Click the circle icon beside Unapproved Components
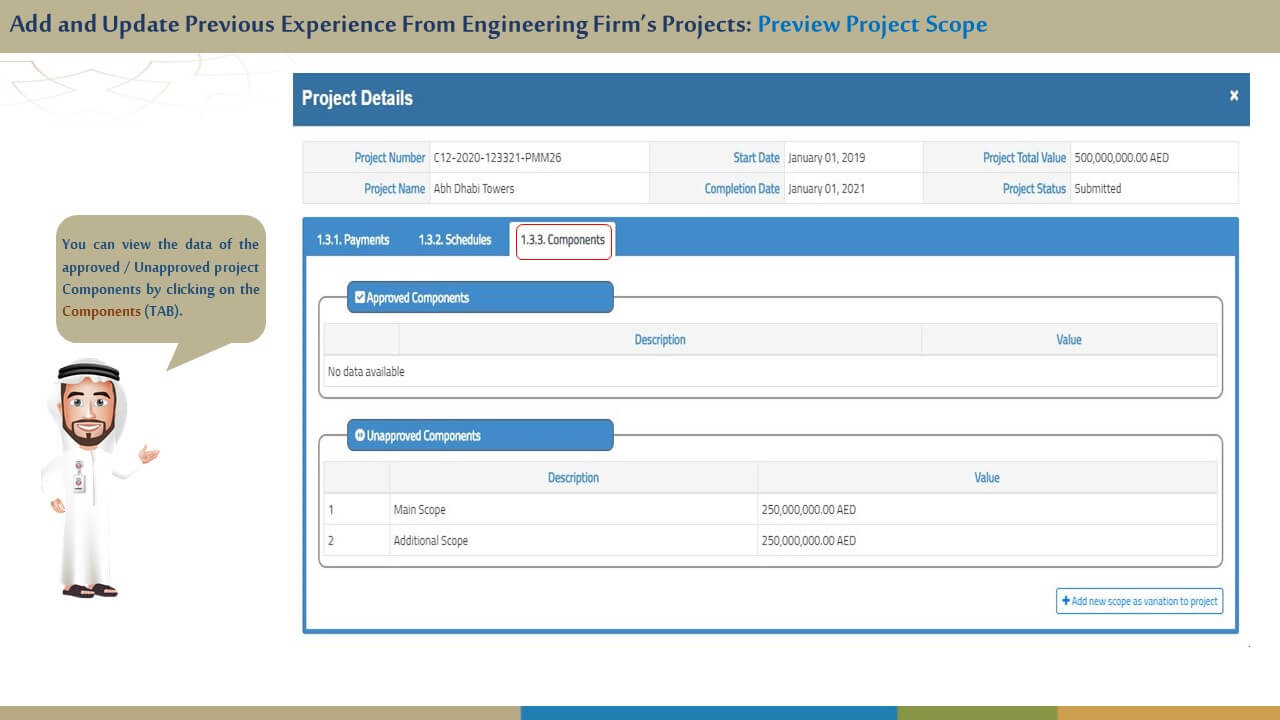The height and width of the screenshot is (720, 1280). 360,435
